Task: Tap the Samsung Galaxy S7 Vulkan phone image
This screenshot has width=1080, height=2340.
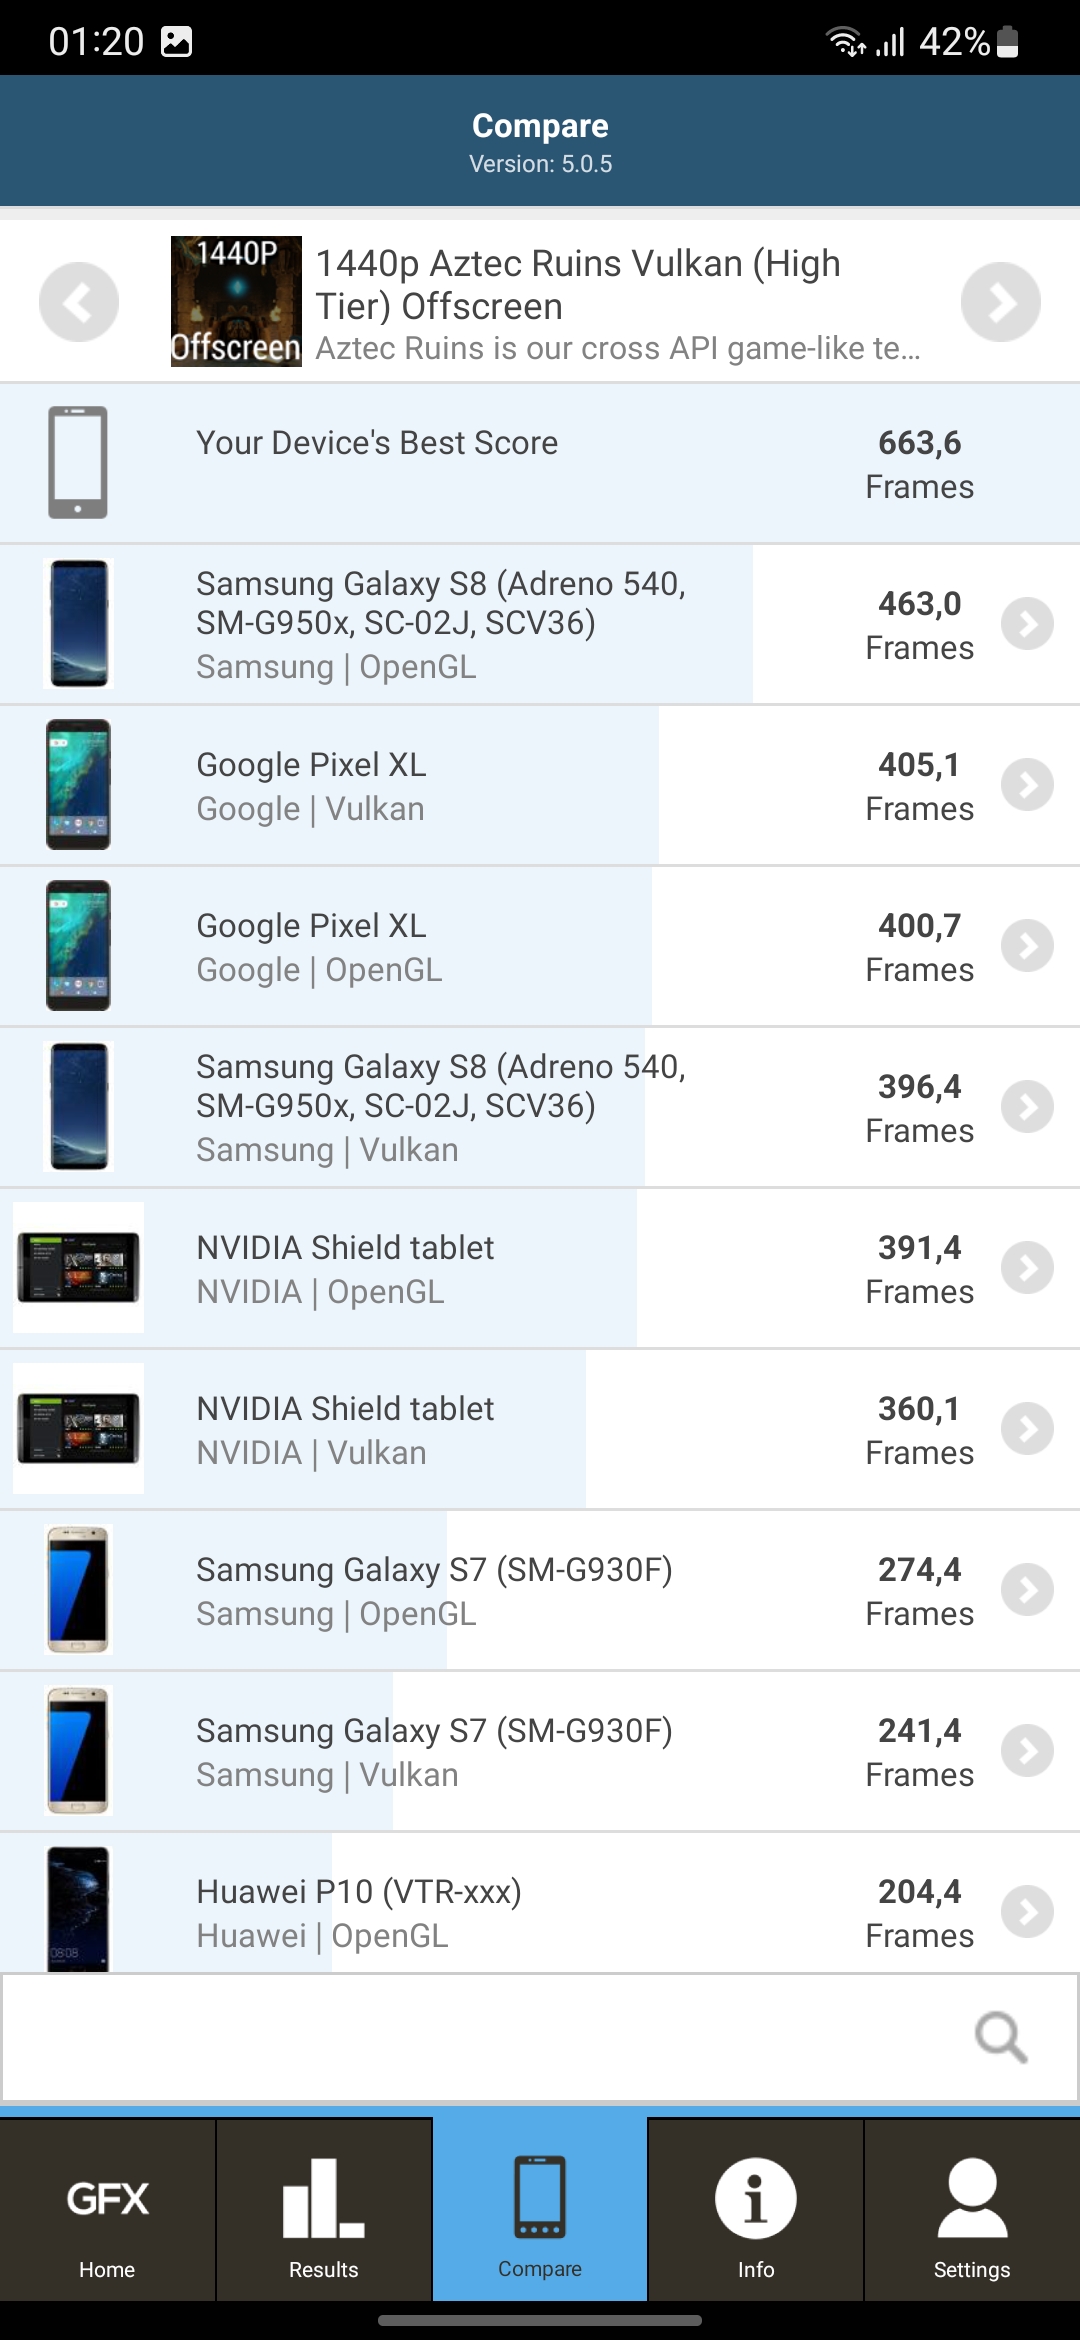Action: pyautogui.click(x=78, y=1751)
